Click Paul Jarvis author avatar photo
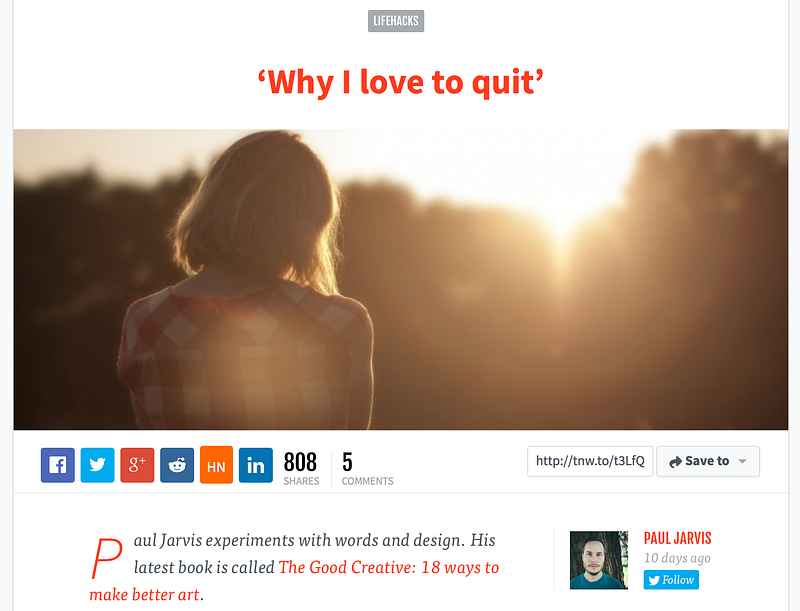 point(599,560)
